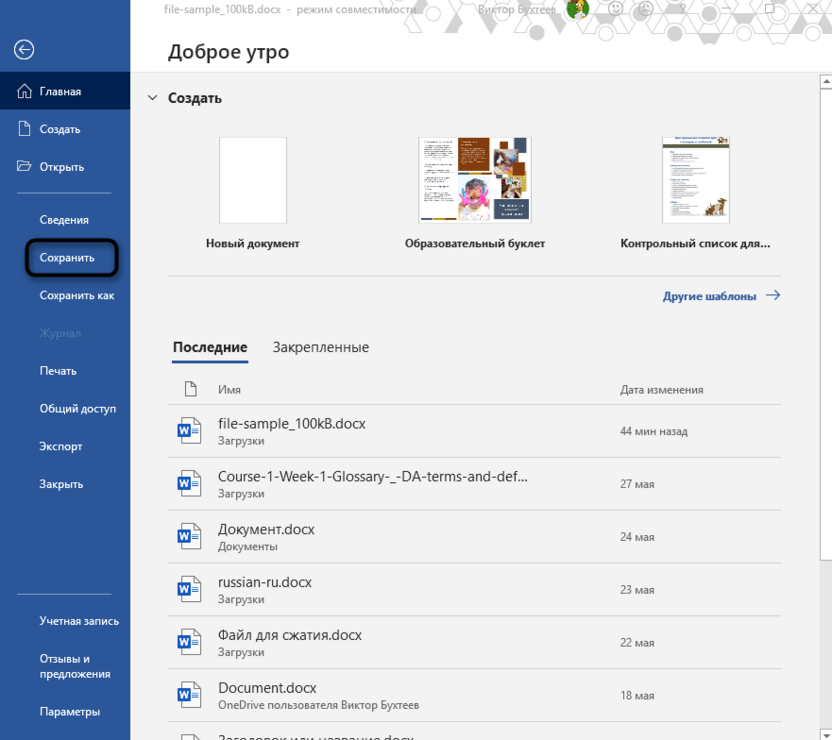832x740 pixels.
Task: Click the Word icon of russian-ru.docx
Action: [x=189, y=589]
